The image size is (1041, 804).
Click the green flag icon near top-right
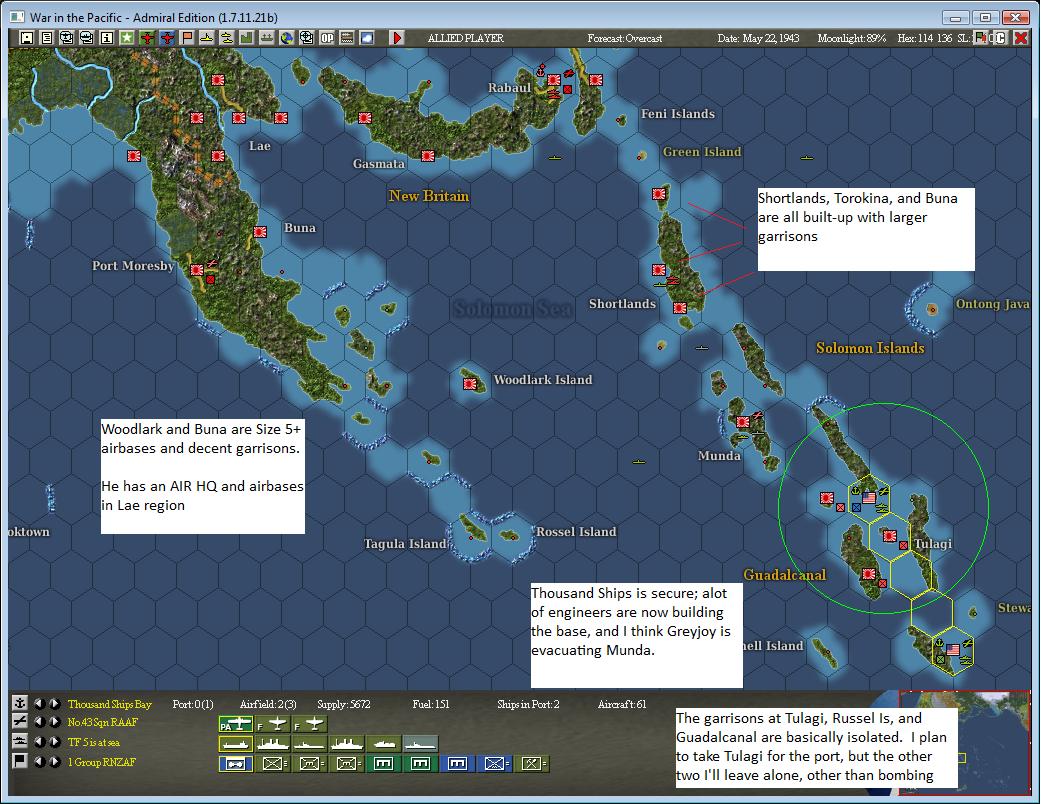[980, 38]
